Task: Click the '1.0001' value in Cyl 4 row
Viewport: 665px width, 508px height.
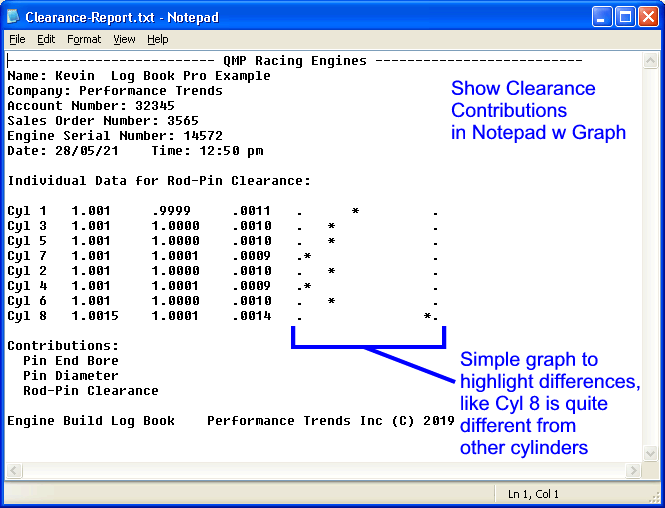Action: point(175,286)
